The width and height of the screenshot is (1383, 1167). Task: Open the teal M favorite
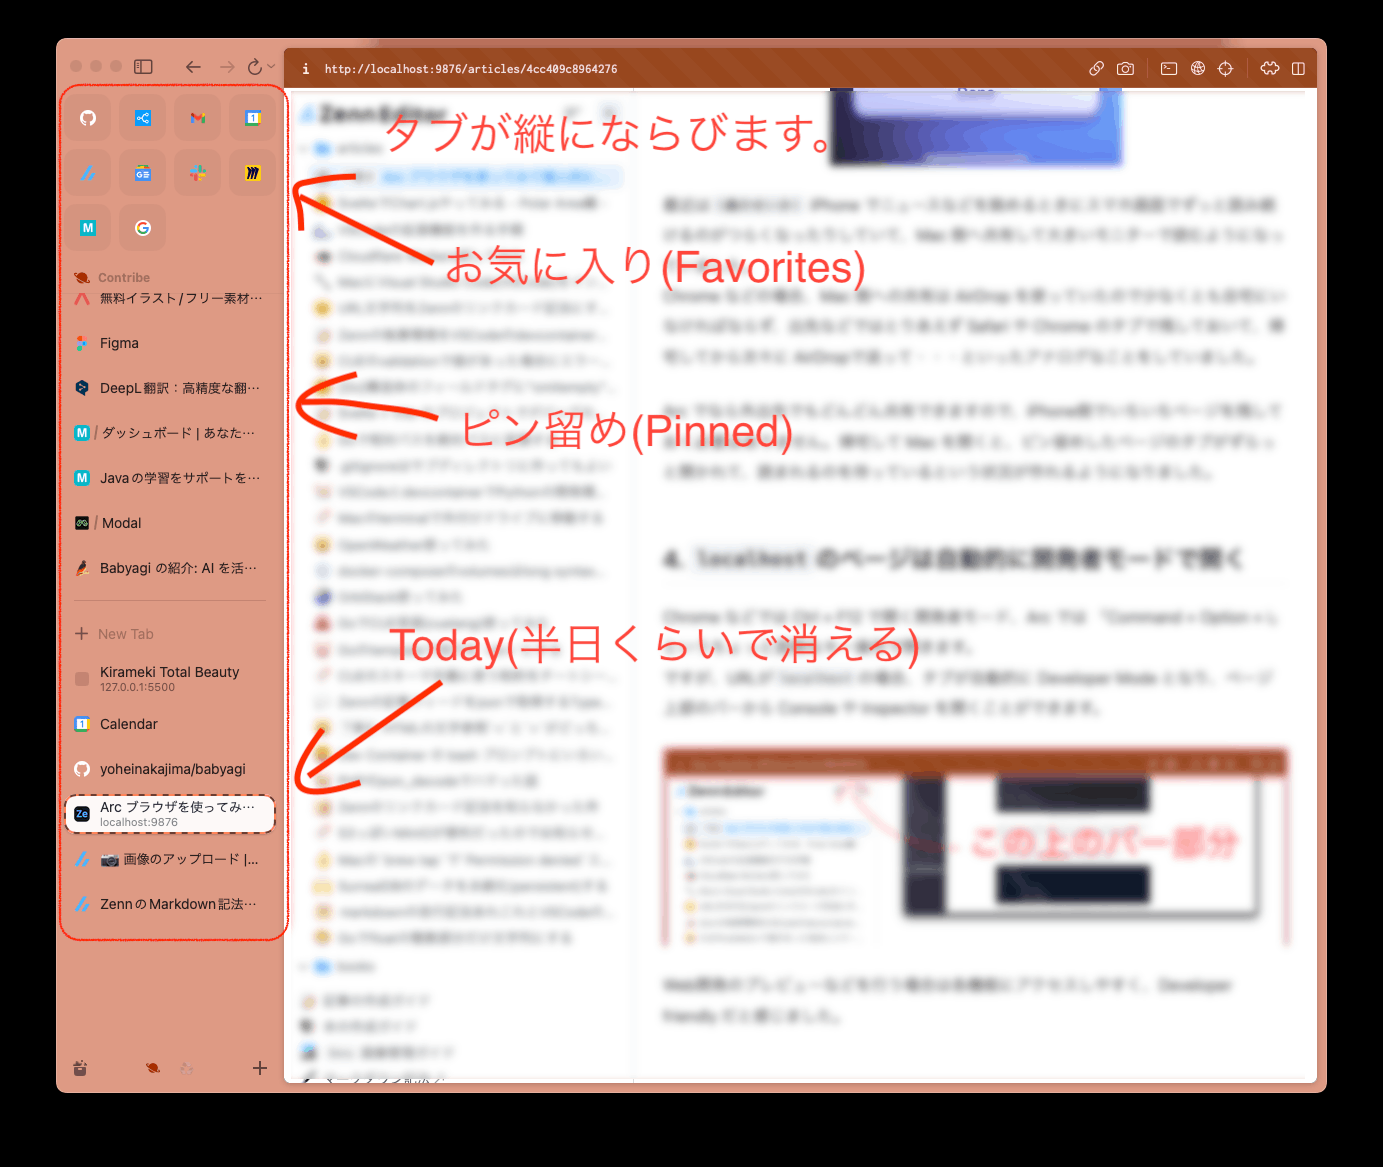pos(88,228)
